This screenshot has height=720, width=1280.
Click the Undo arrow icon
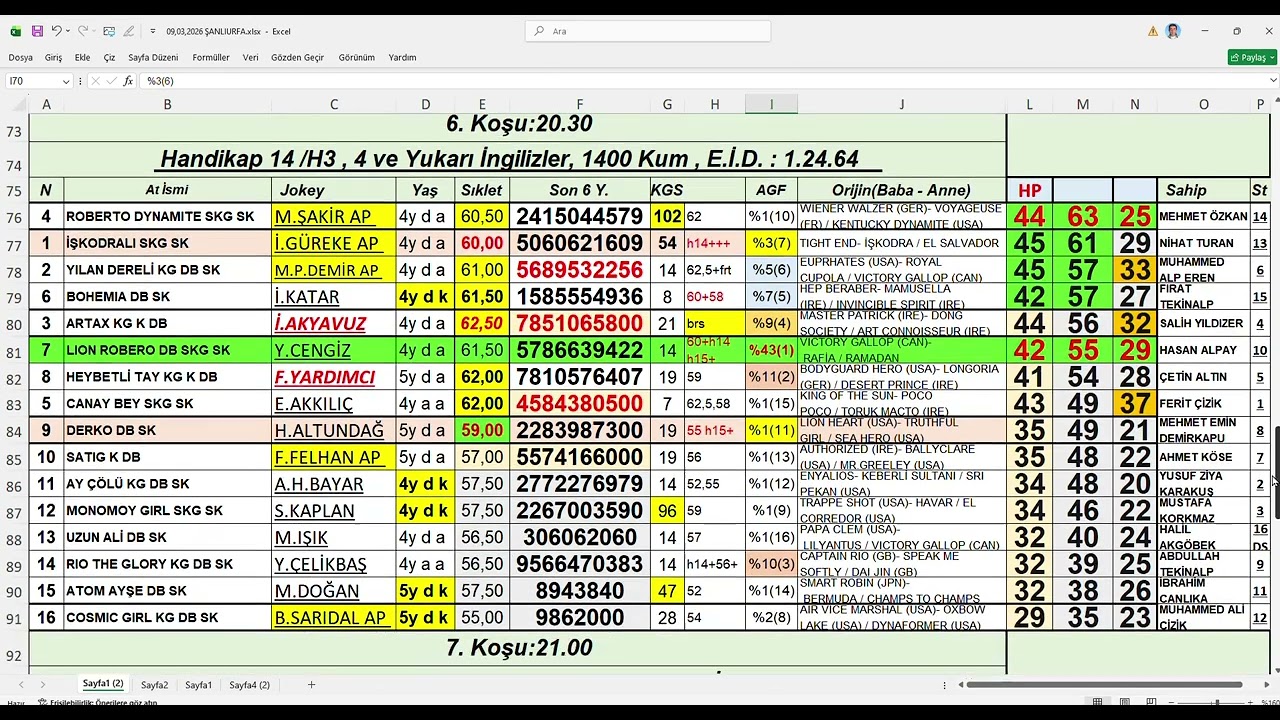click(x=57, y=31)
